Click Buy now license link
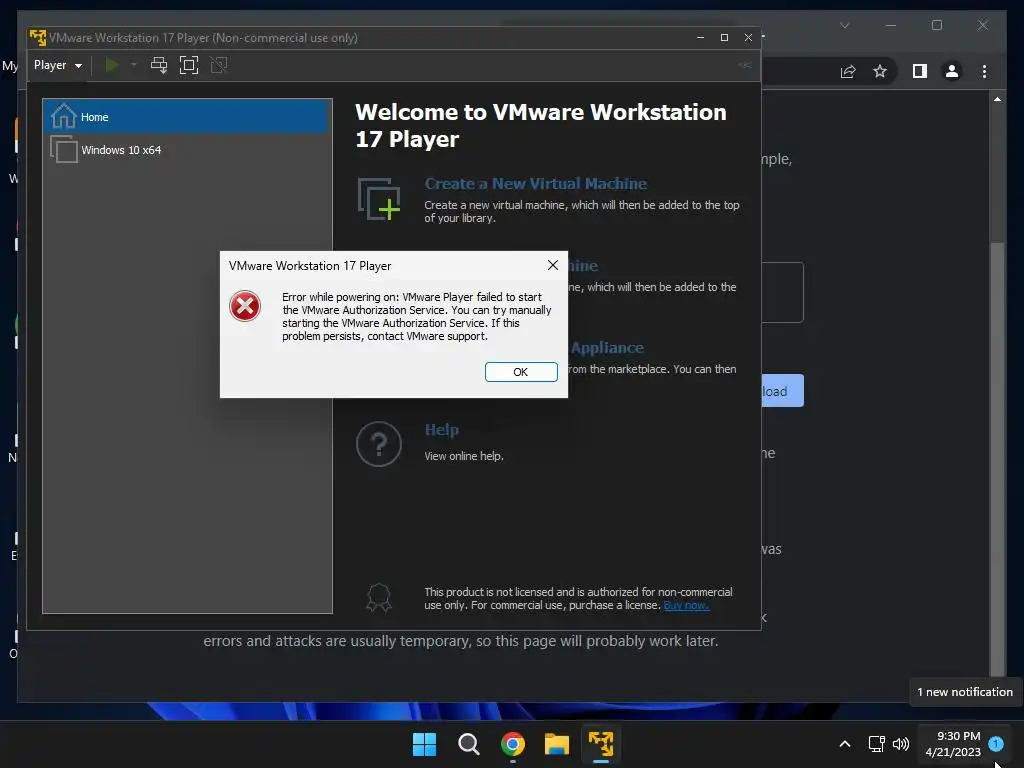 tap(686, 605)
